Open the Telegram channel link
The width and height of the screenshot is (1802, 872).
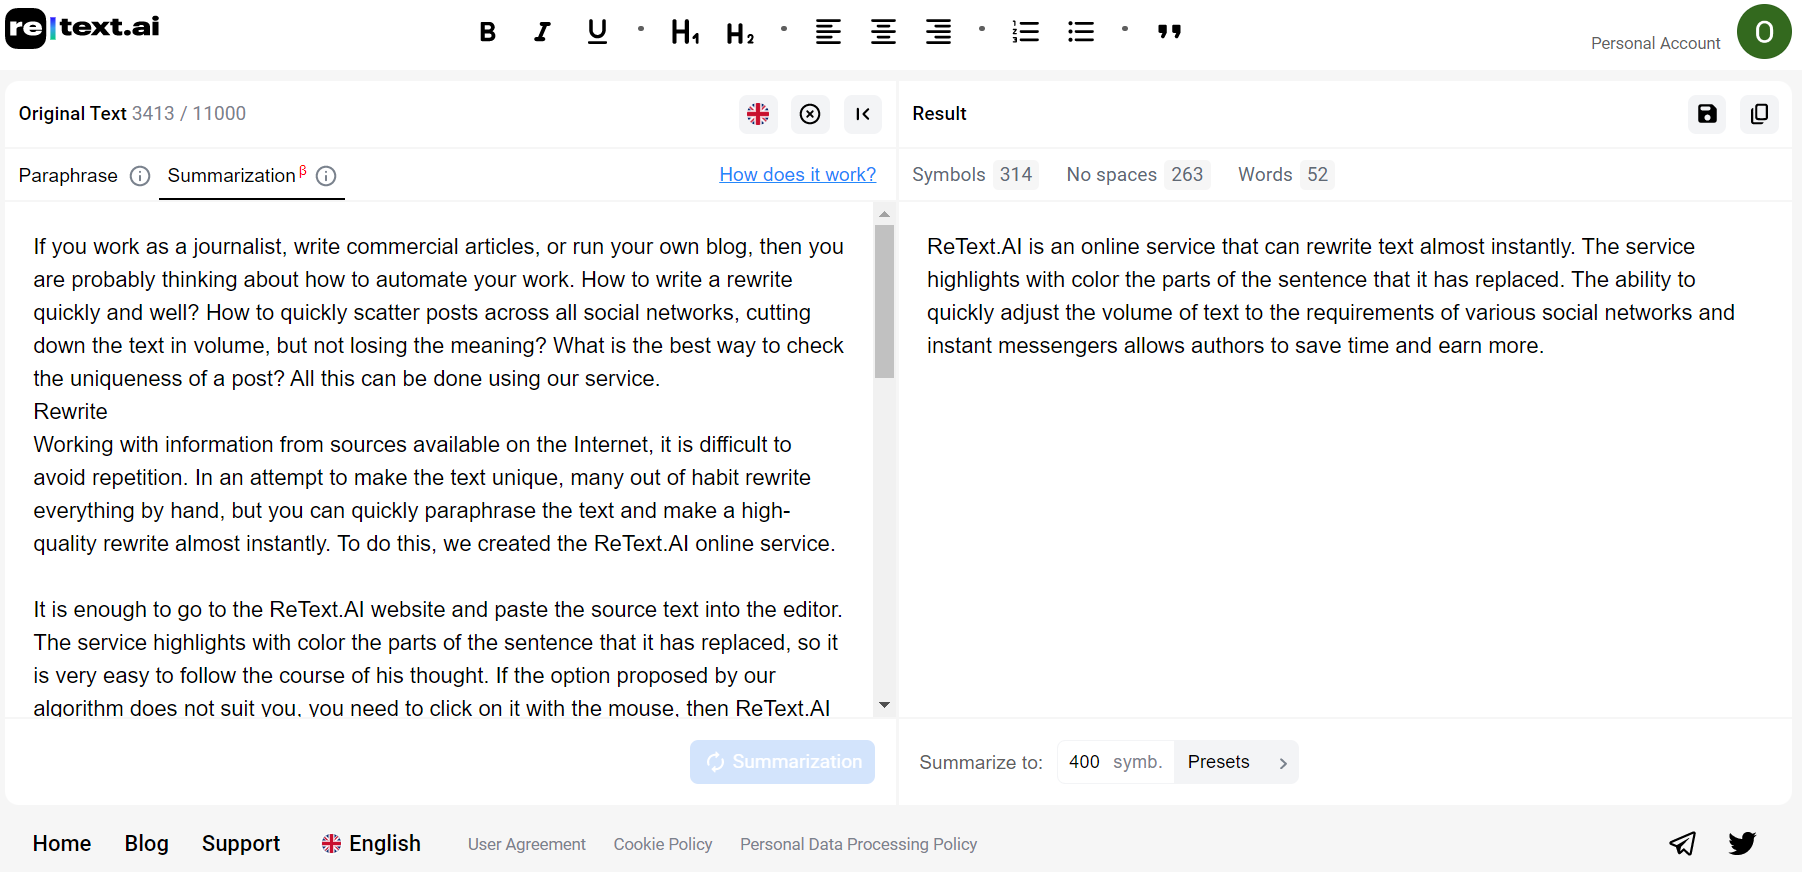(1682, 843)
